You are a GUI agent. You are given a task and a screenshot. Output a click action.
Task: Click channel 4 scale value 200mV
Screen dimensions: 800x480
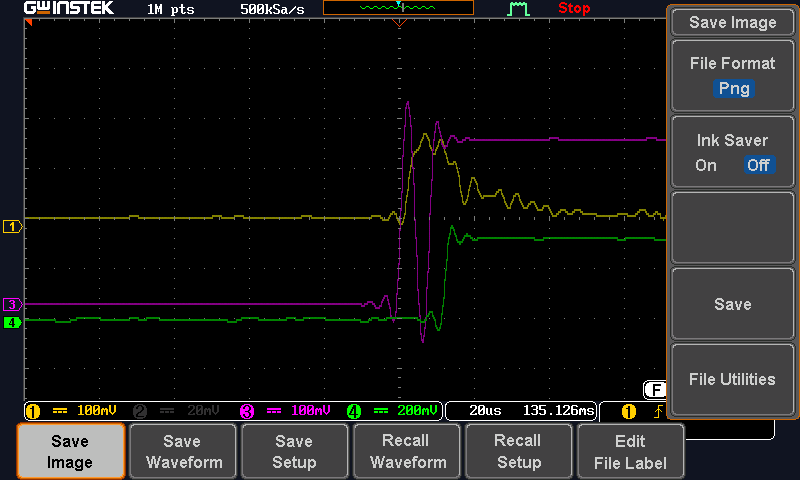coord(417,411)
